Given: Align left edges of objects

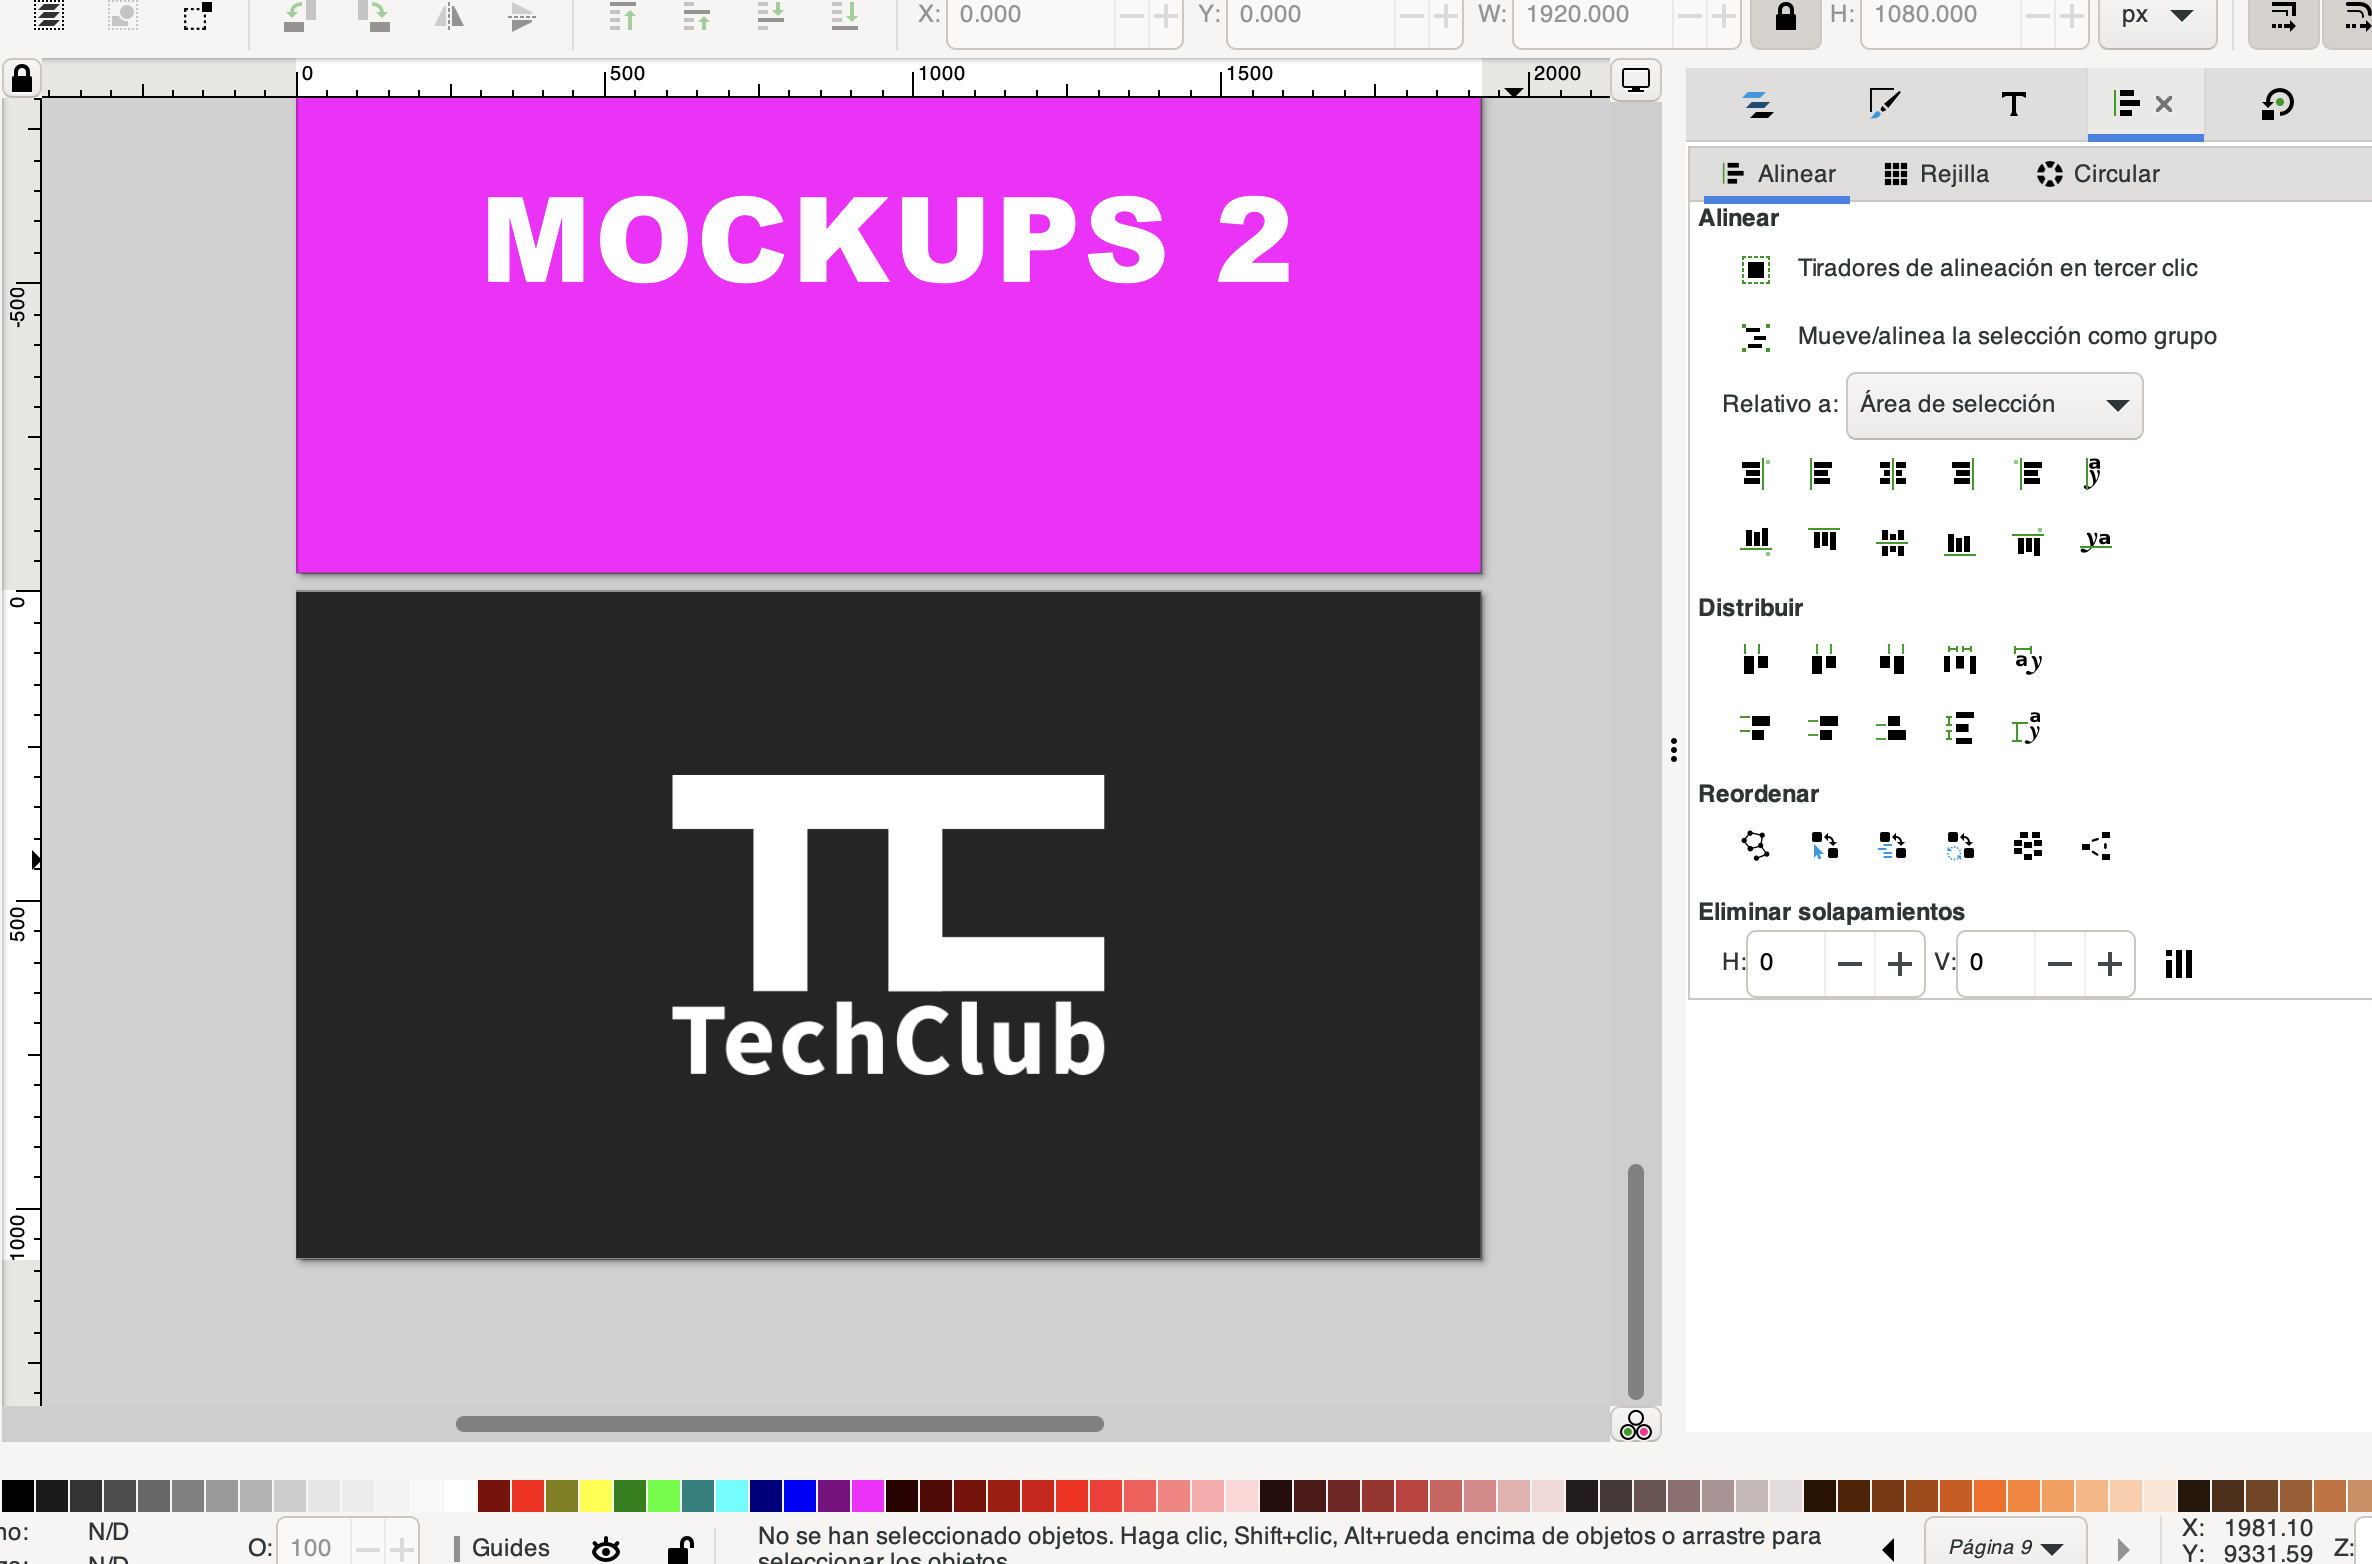Looking at the screenshot, I should [1823, 473].
